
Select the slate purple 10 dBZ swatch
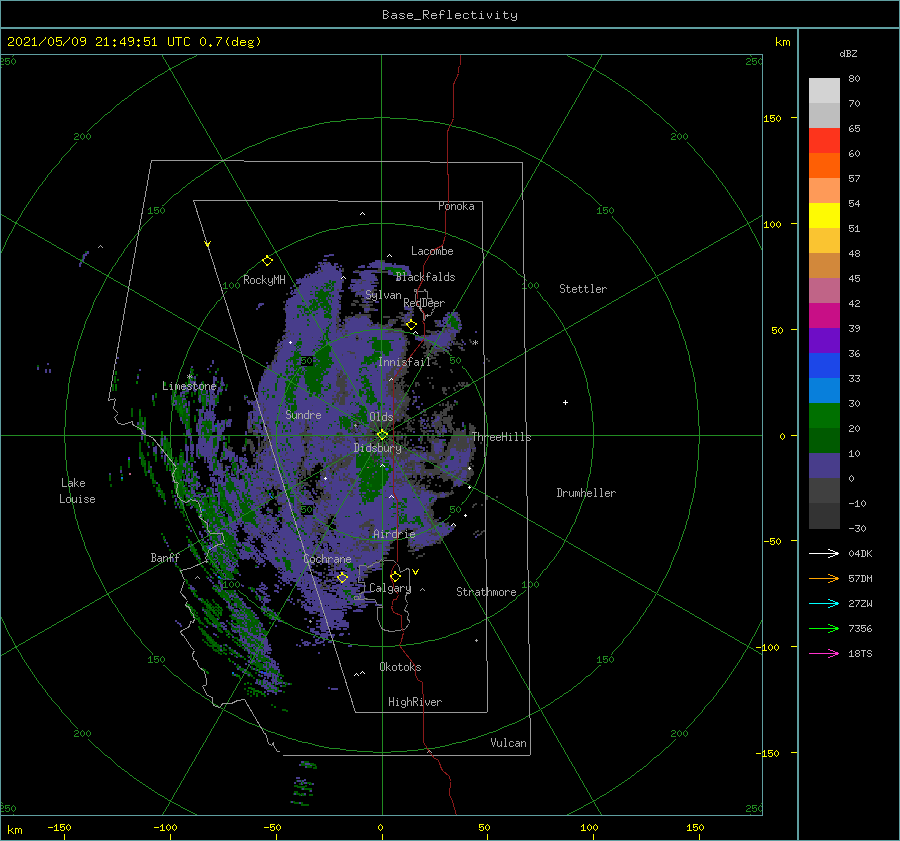click(x=824, y=466)
